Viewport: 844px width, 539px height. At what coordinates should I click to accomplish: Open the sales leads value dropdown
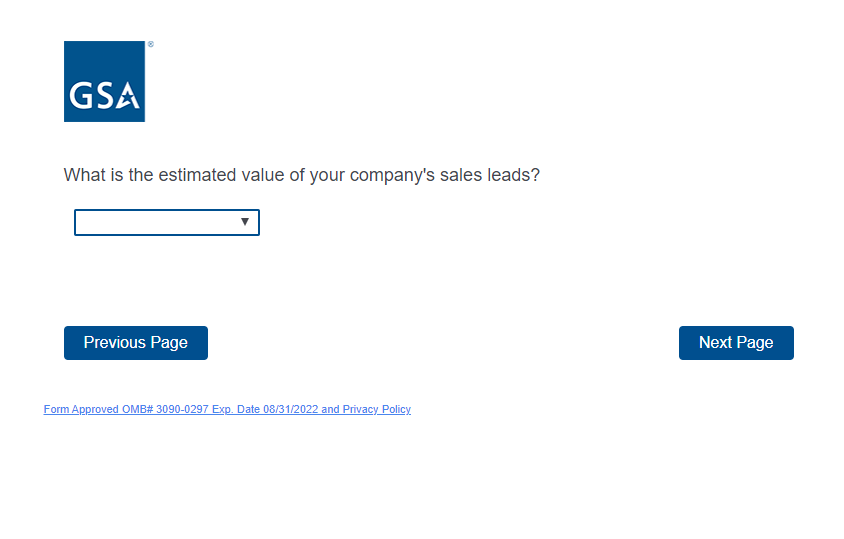coord(167,222)
